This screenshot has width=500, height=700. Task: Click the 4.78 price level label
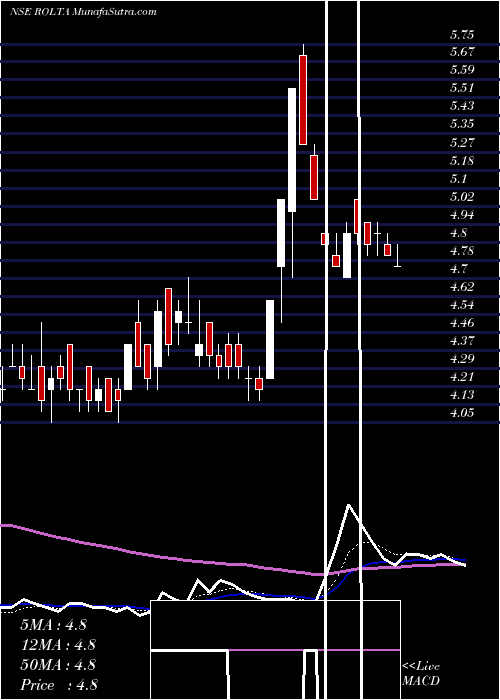click(x=462, y=251)
